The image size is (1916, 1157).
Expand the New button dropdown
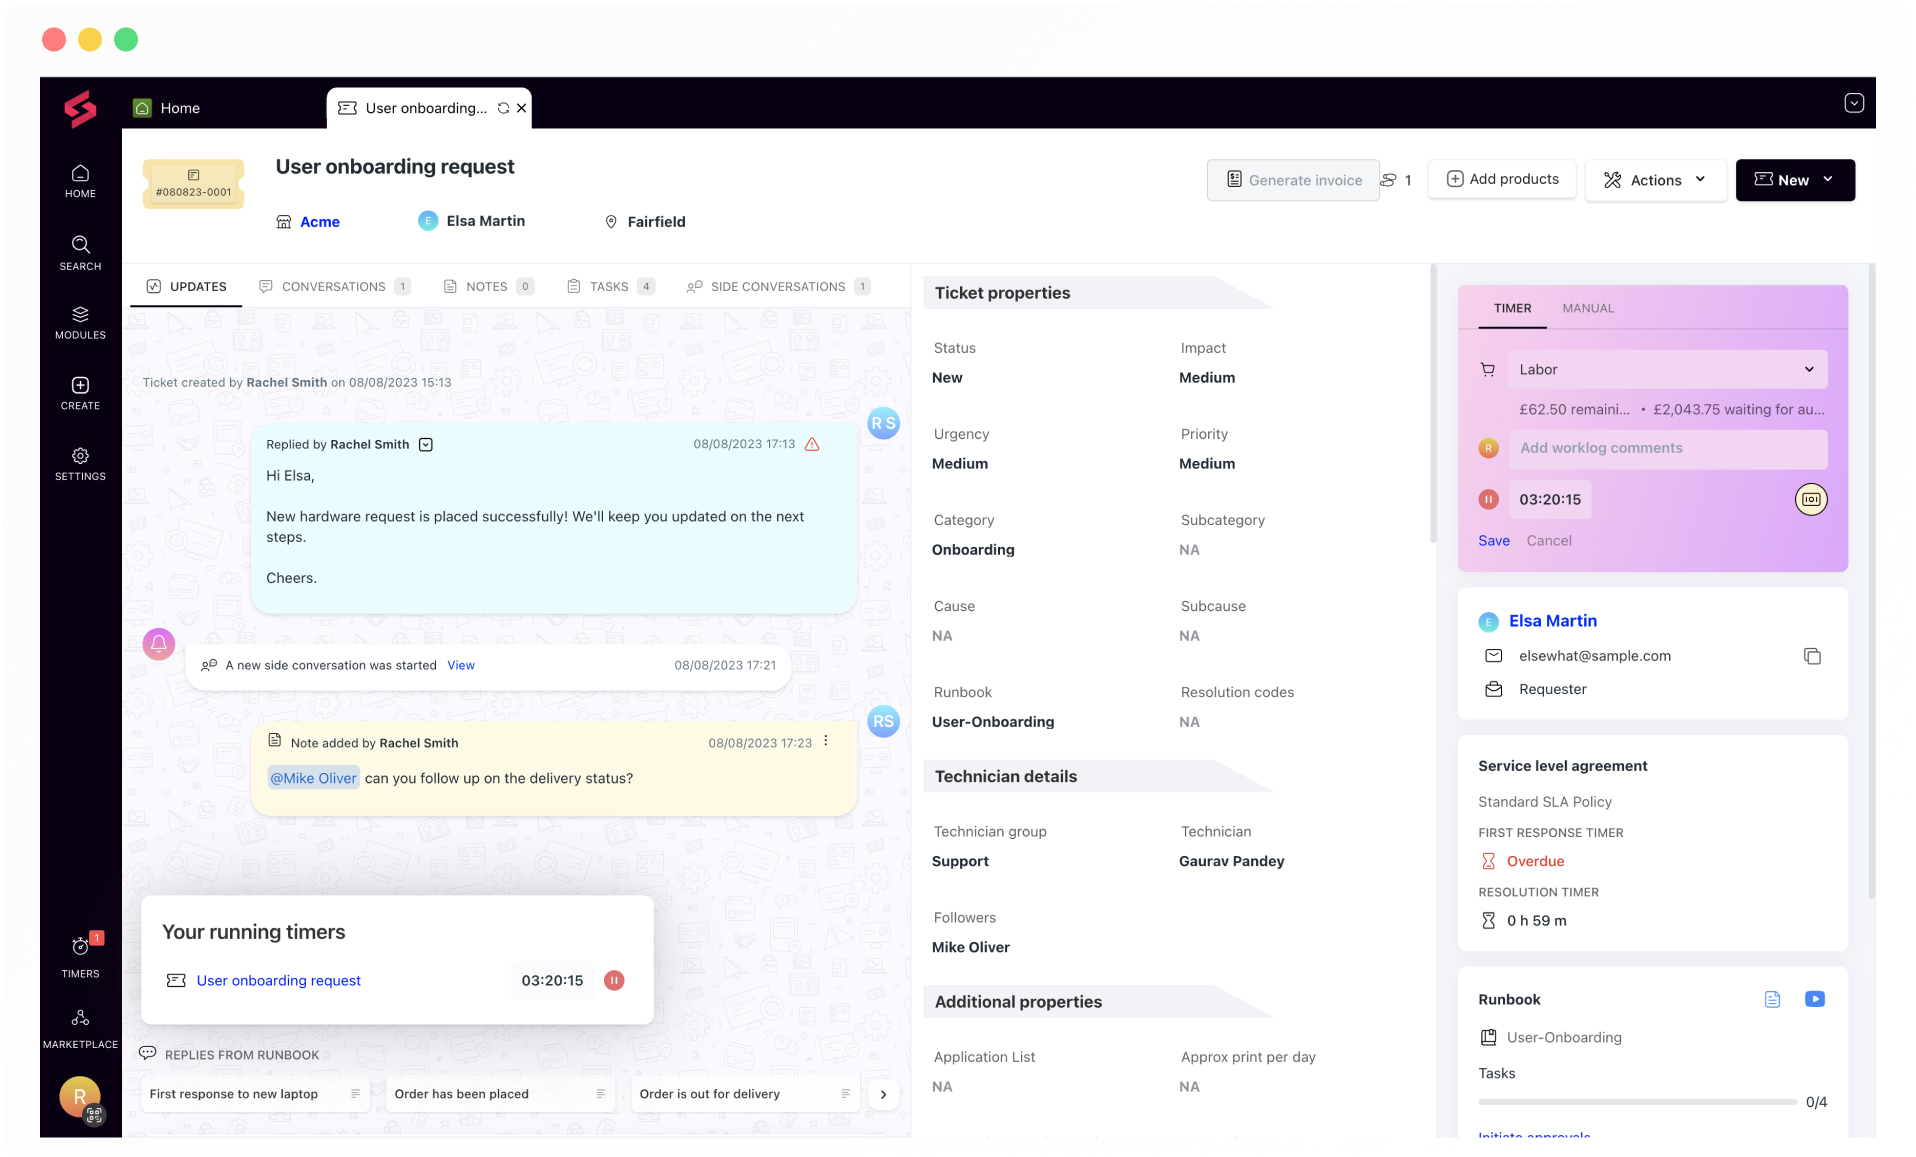pyautogui.click(x=1828, y=180)
